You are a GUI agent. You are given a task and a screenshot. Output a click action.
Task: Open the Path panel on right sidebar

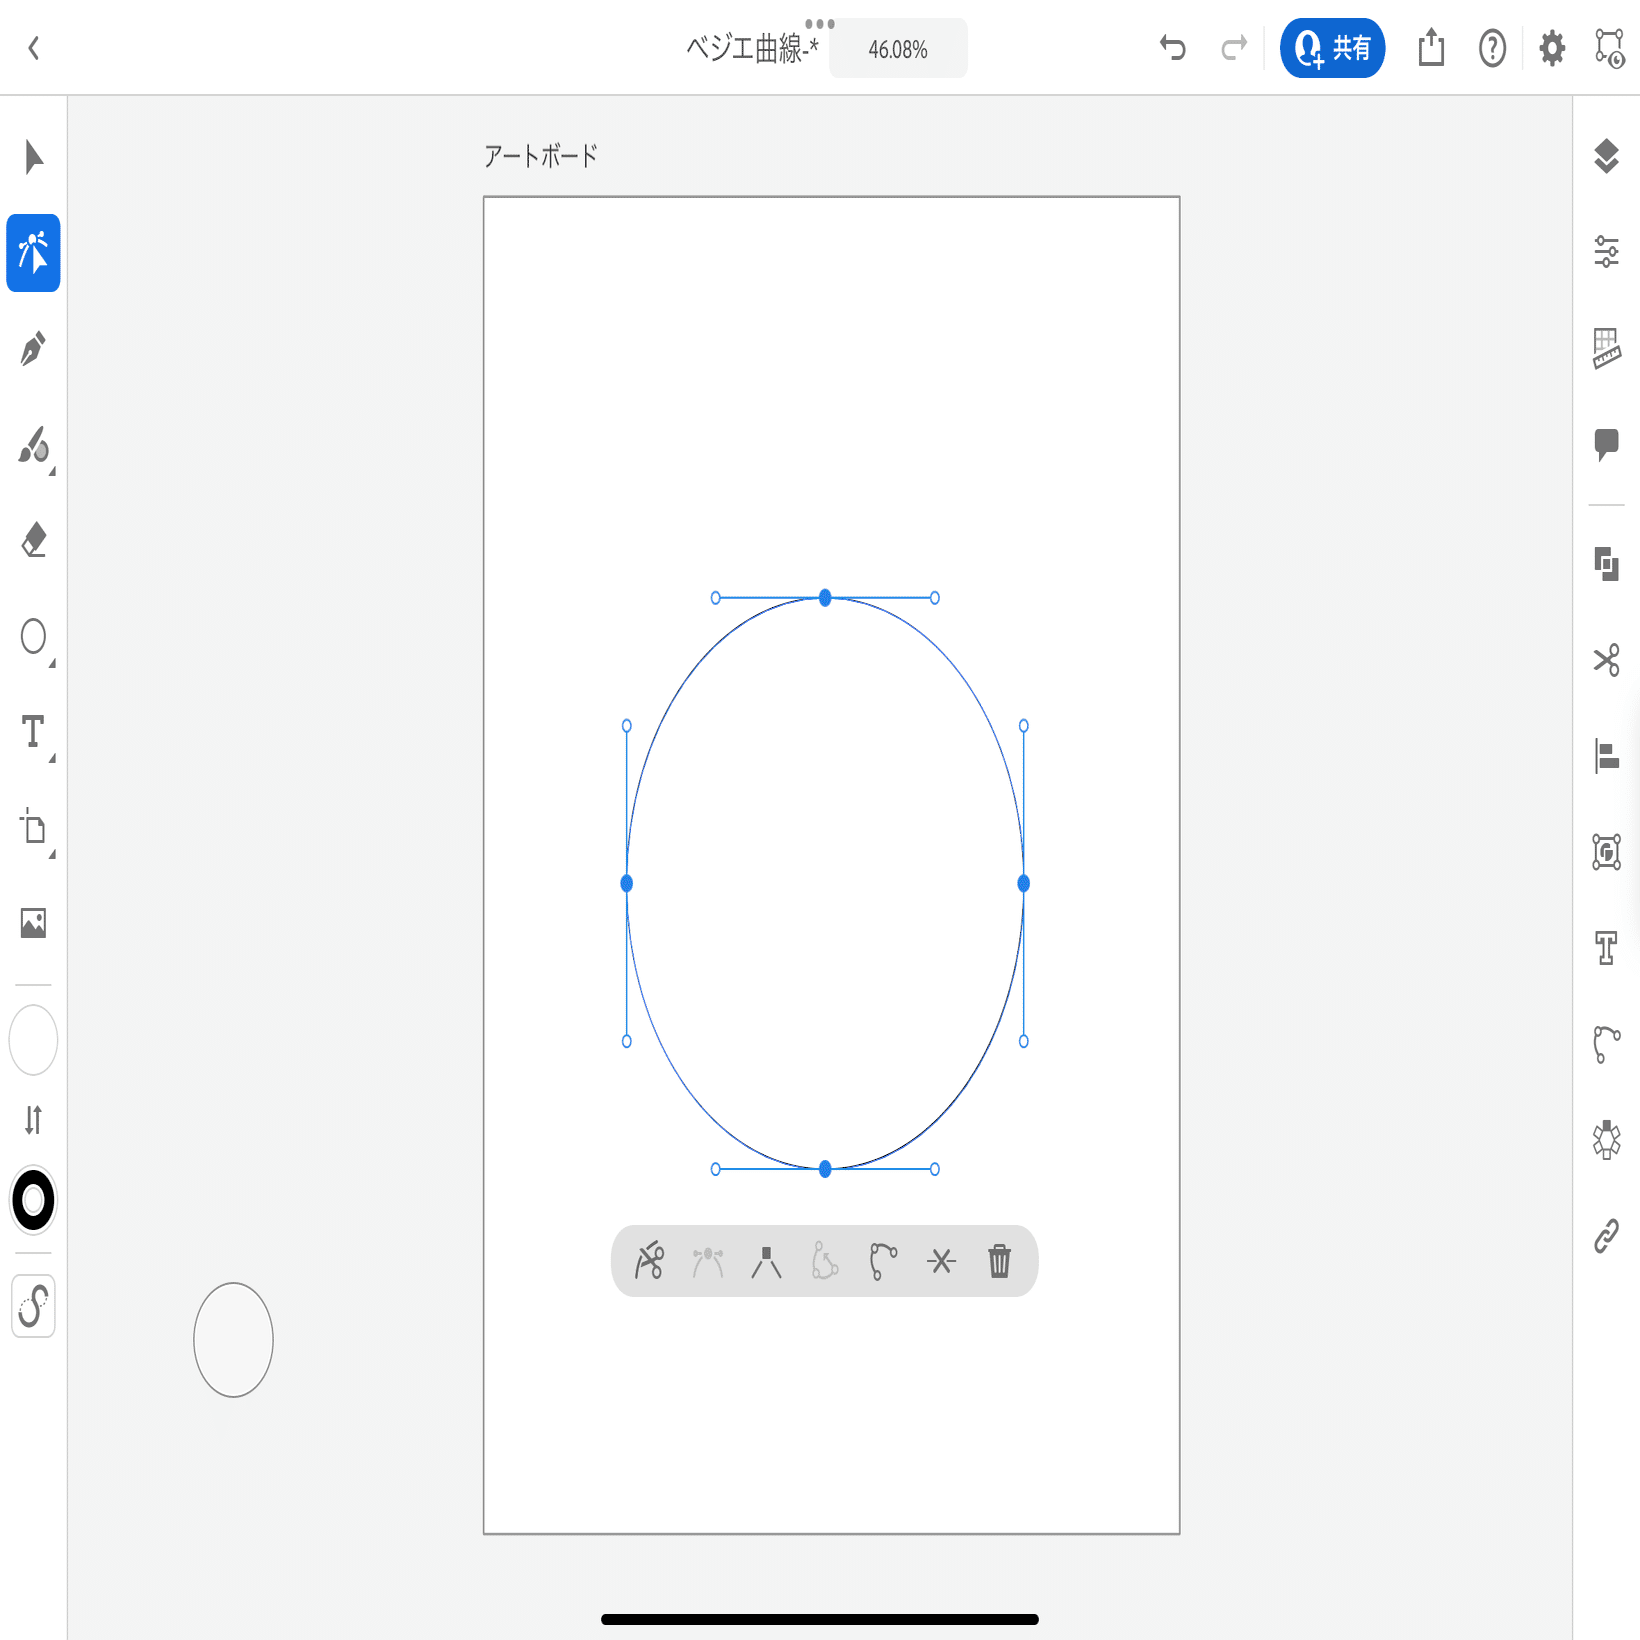click(1606, 1044)
